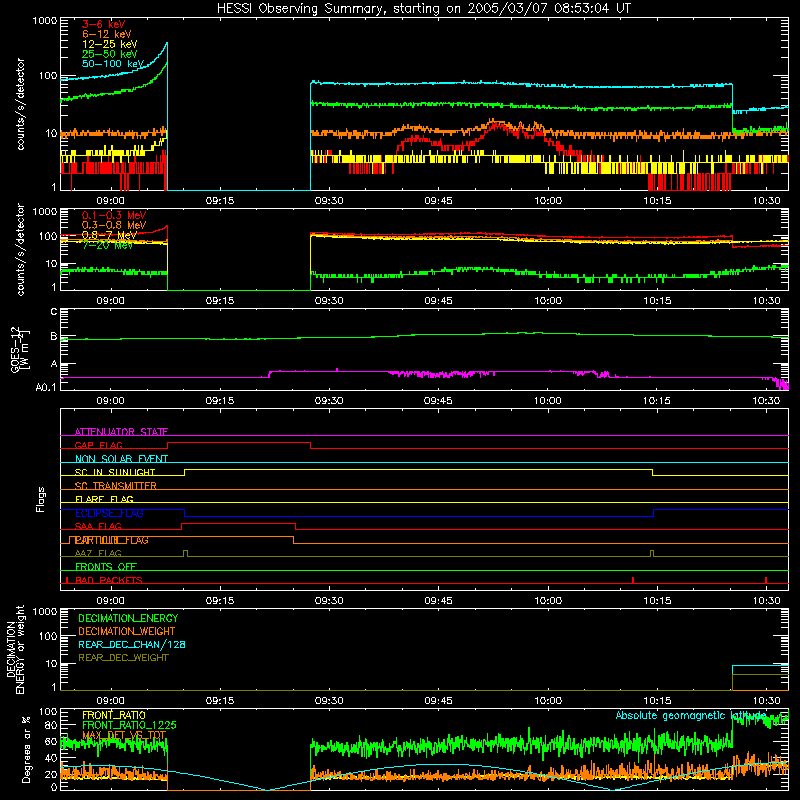Click the REAR_DEC_WEIGHT legend label

pyautogui.click(x=123, y=658)
